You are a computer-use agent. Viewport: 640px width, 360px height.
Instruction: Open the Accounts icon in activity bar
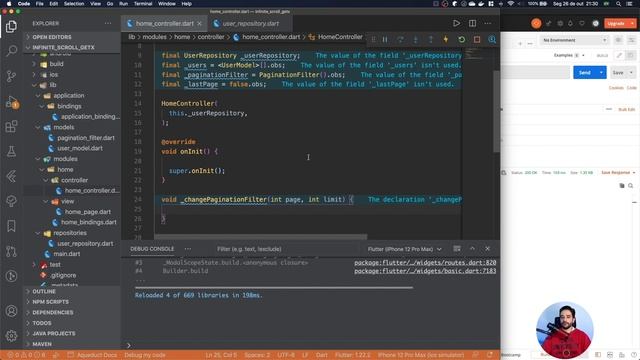pyautogui.click(x=11, y=311)
